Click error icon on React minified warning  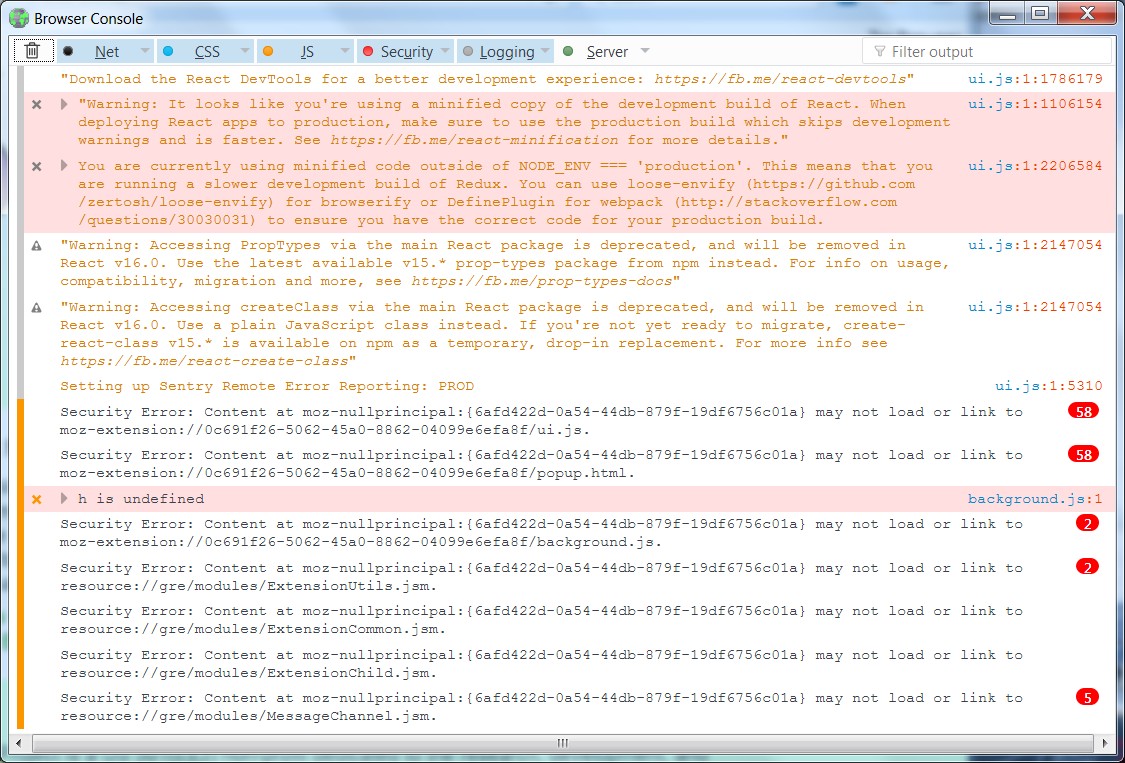point(37,105)
